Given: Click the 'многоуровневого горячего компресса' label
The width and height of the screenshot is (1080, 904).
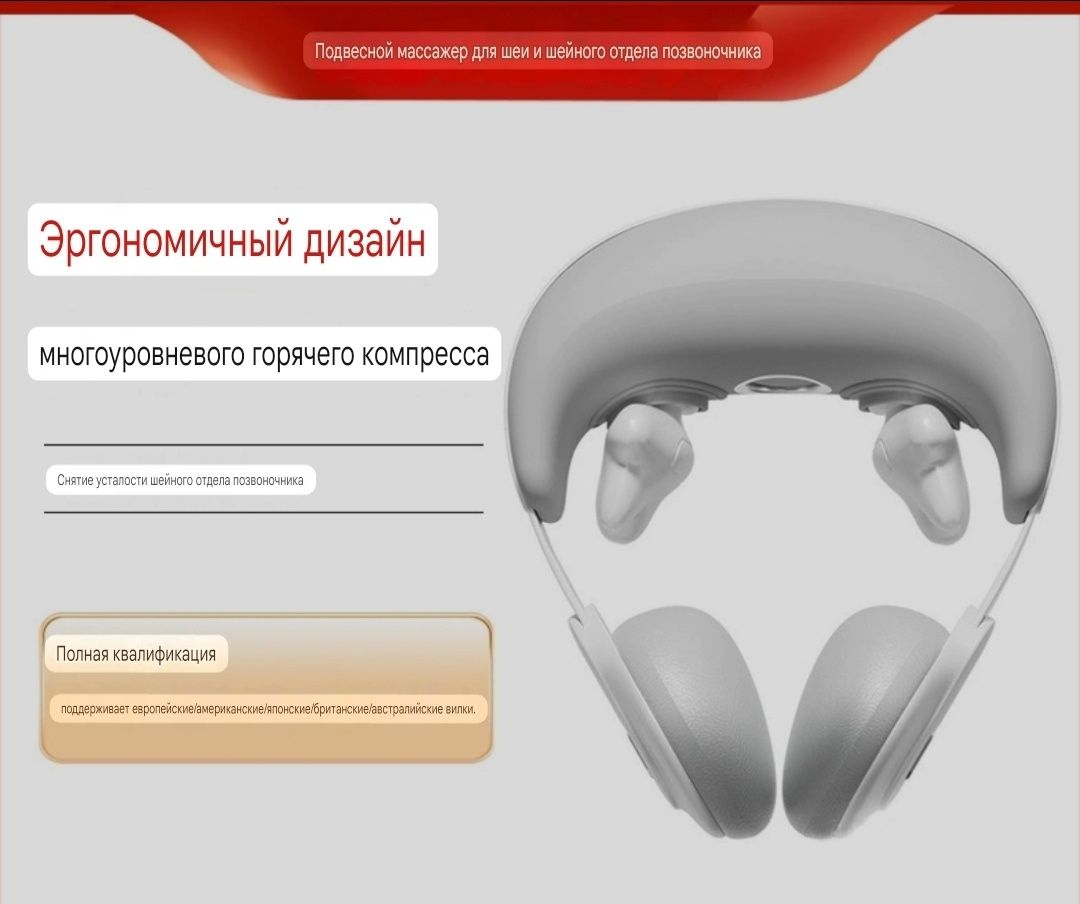Looking at the screenshot, I should pos(264,354).
